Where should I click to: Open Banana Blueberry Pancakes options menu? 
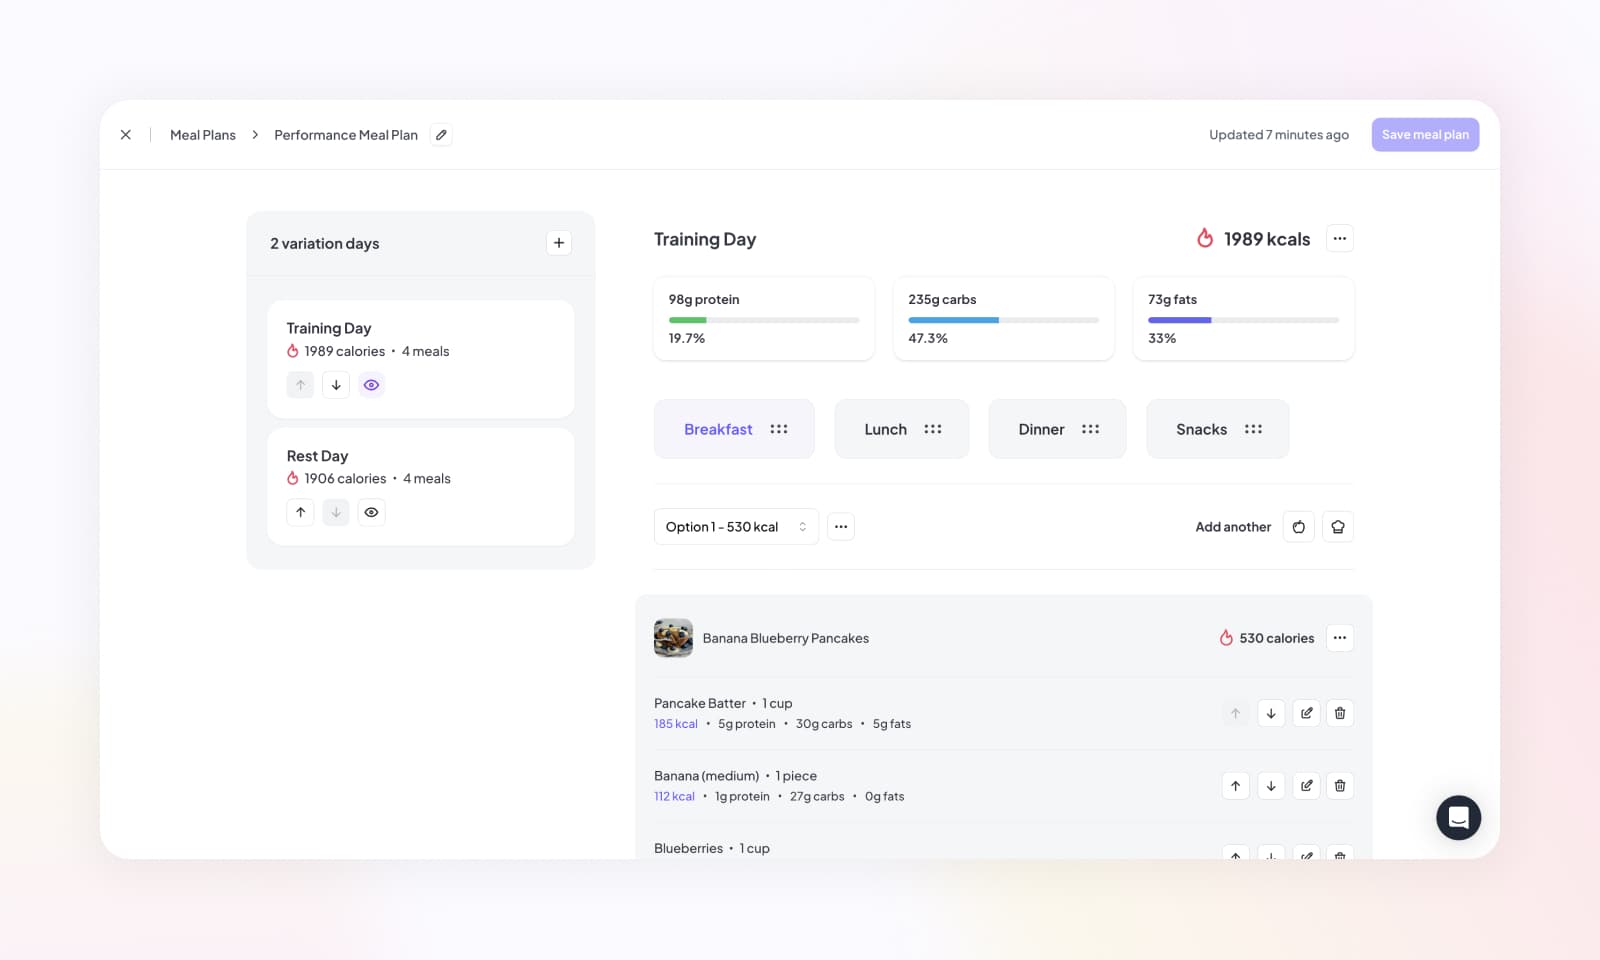point(1340,638)
